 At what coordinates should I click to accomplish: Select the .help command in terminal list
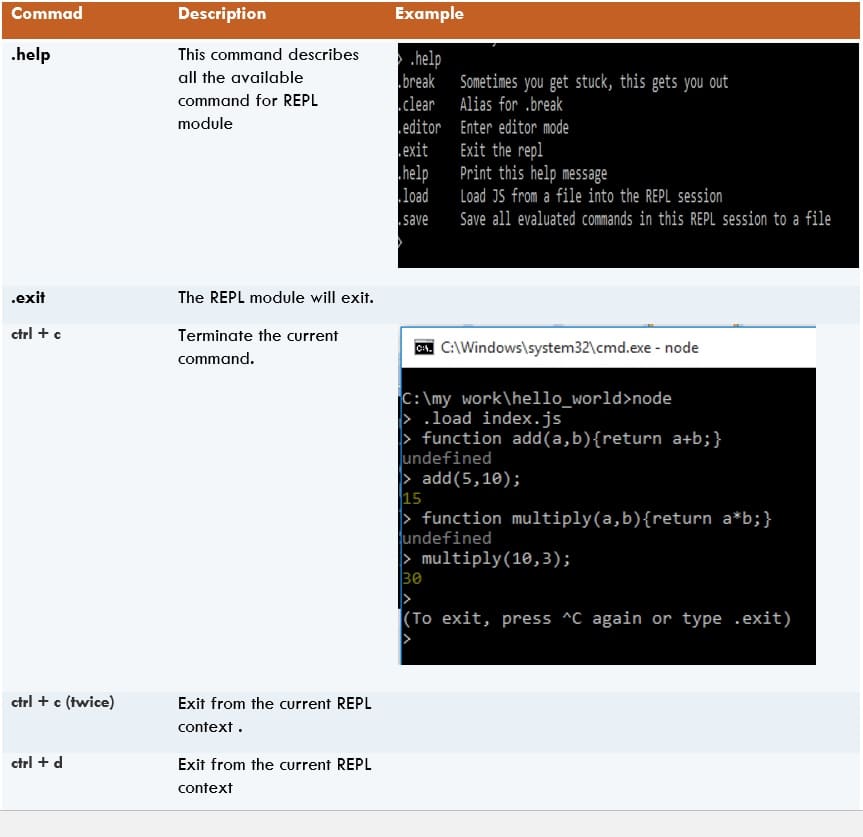coord(424,61)
